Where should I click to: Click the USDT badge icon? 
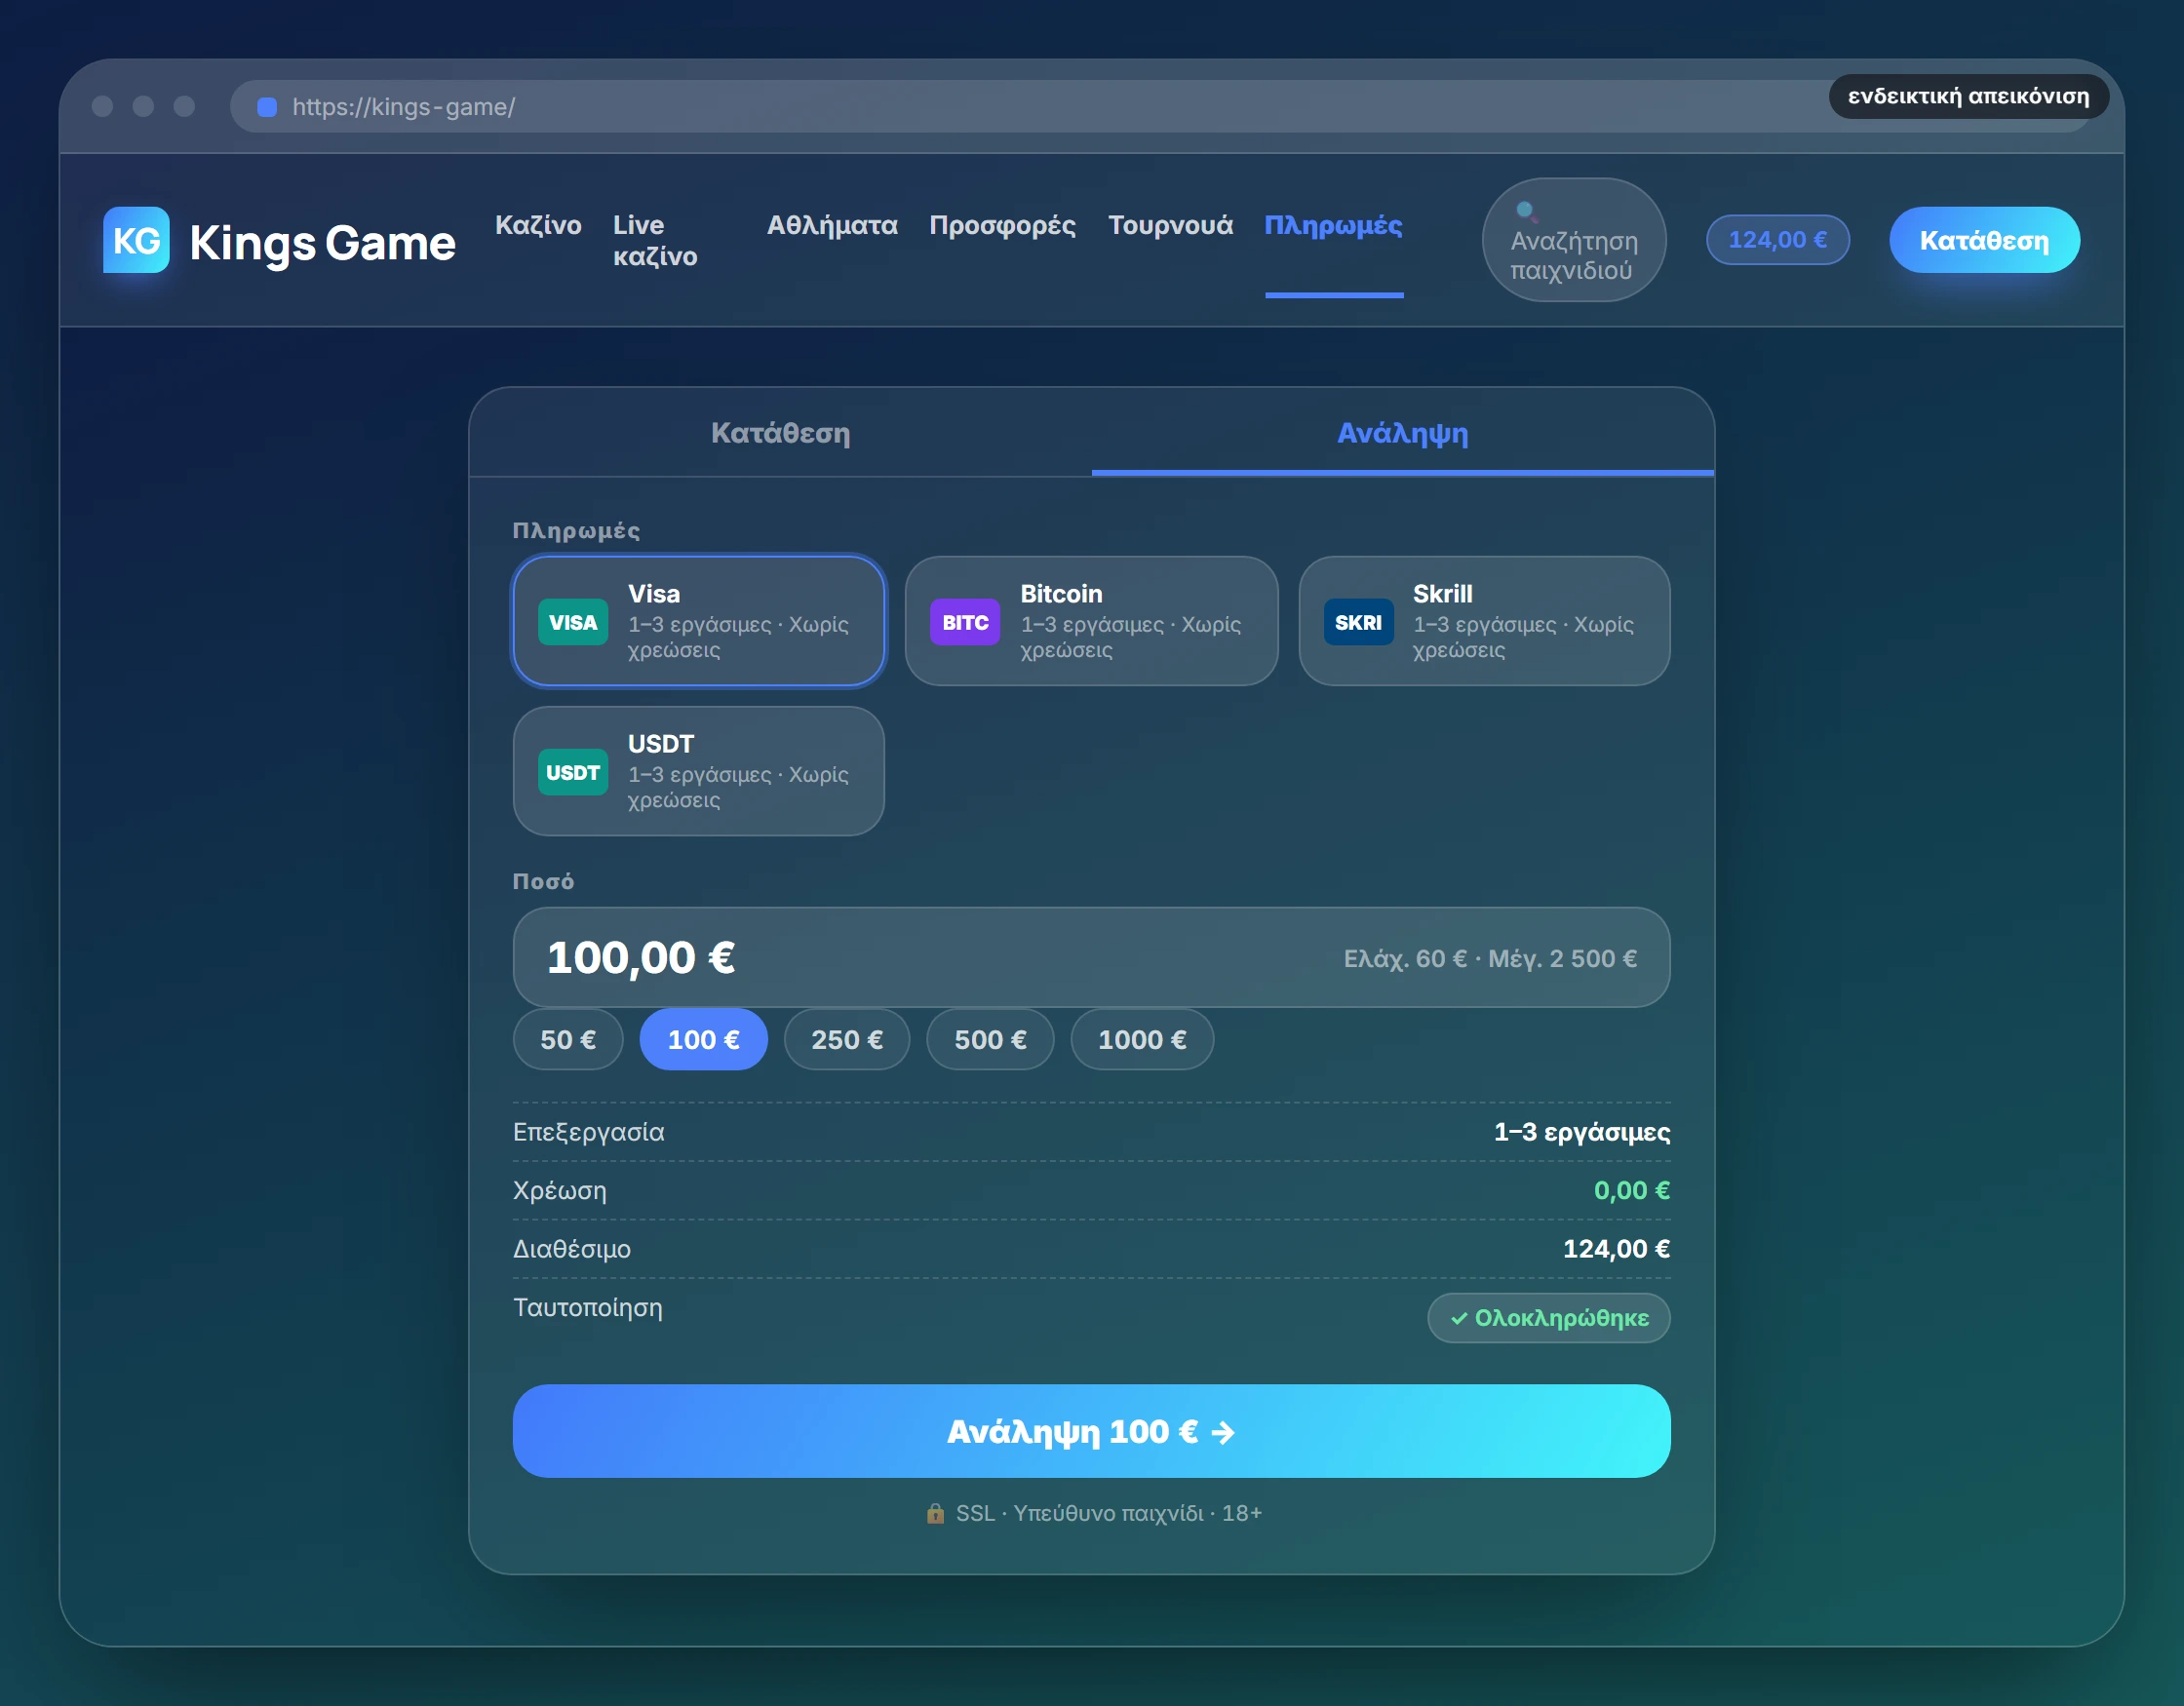coord(573,772)
